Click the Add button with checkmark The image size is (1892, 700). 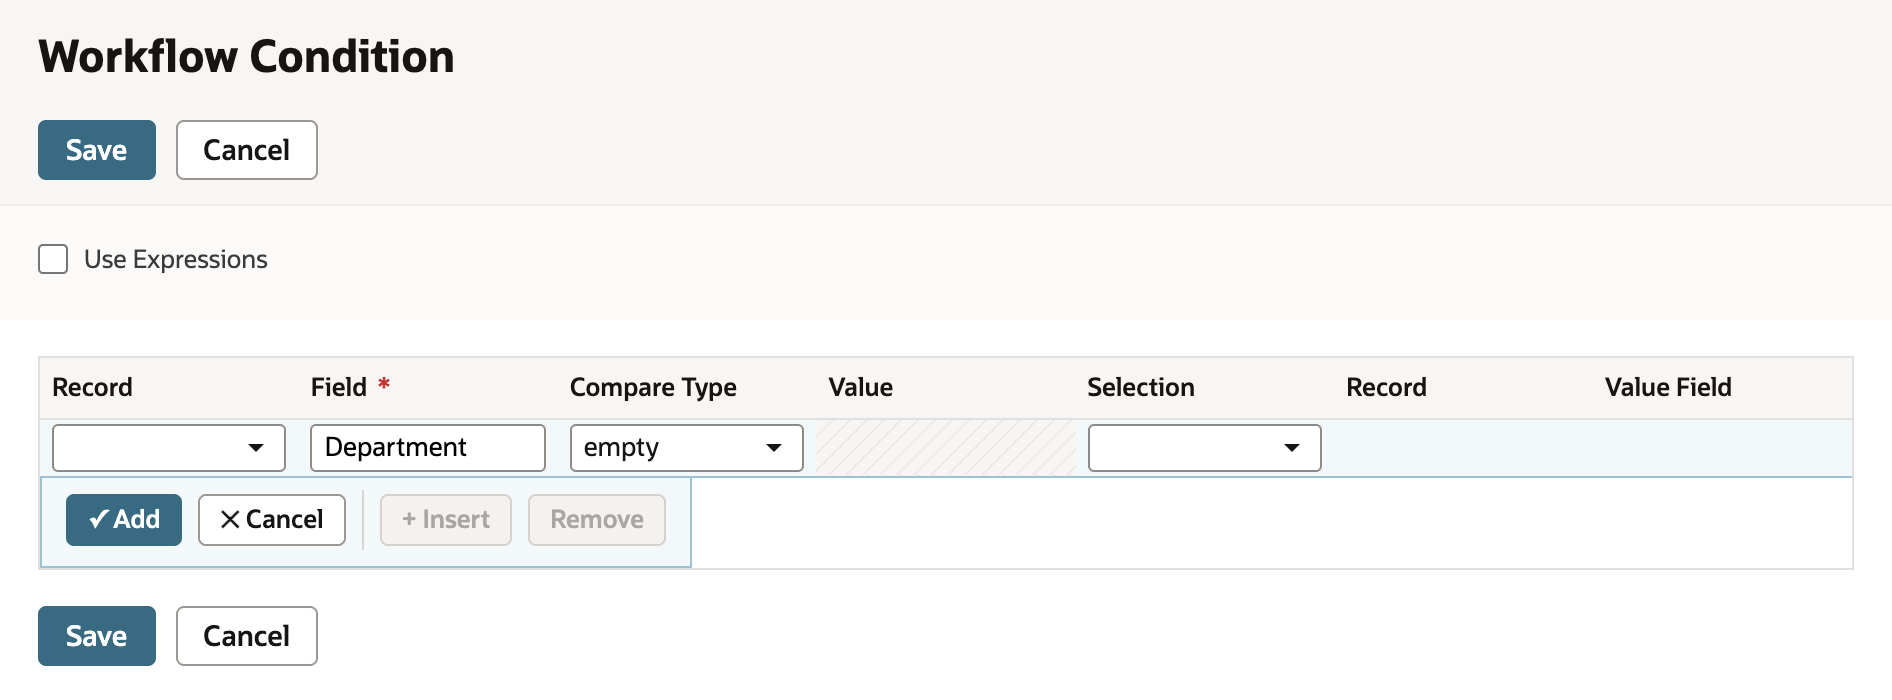click(x=124, y=520)
